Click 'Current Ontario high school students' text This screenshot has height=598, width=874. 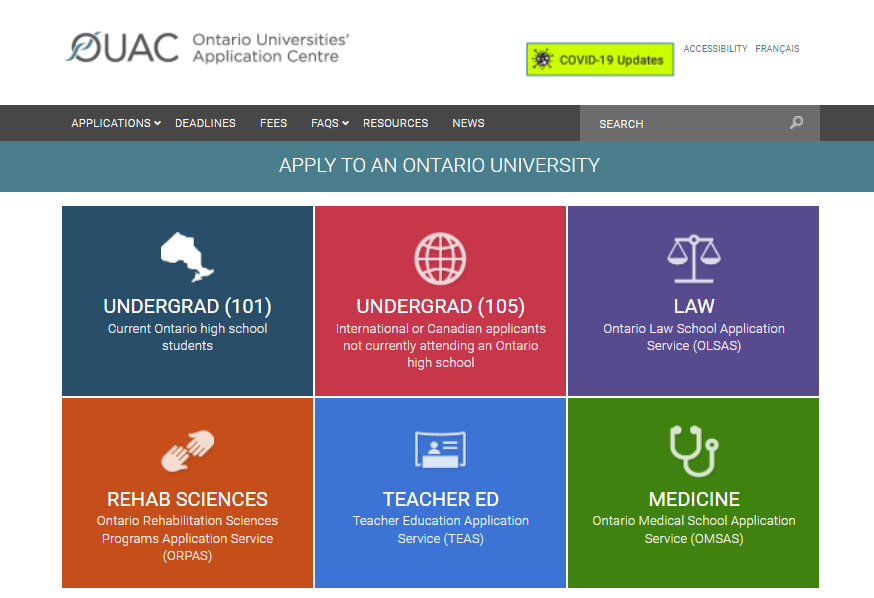click(187, 337)
